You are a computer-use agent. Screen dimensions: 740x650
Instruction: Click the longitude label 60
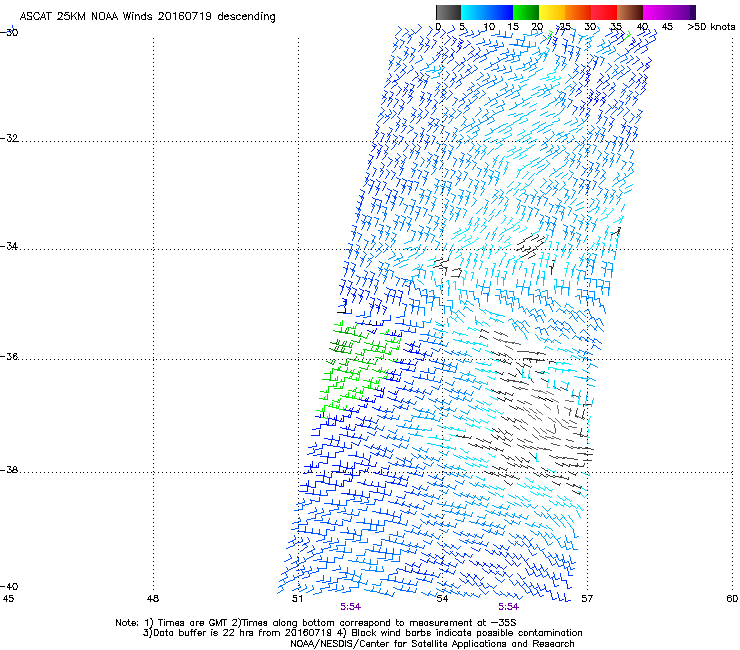(x=732, y=599)
